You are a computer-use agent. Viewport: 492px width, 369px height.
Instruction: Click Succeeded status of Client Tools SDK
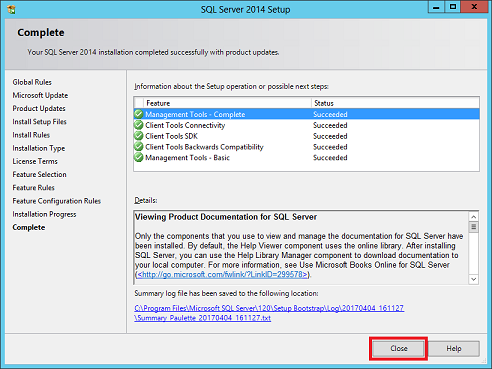tap(330, 136)
